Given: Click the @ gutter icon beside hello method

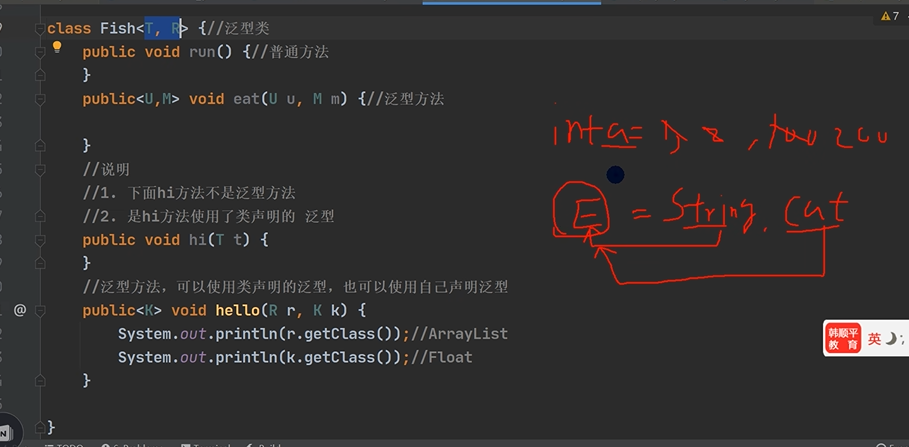Looking at the screenshot, I should tap(20, 310).
